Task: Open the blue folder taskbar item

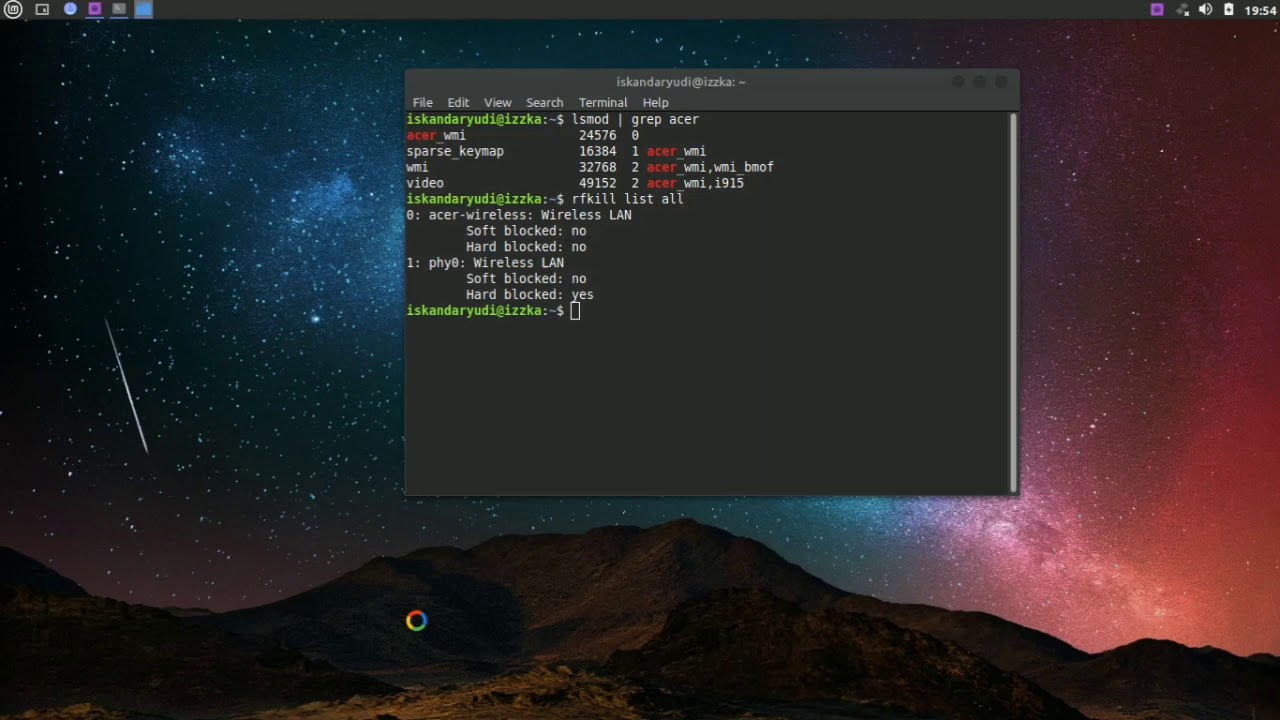Action: [x=143, y=9]
